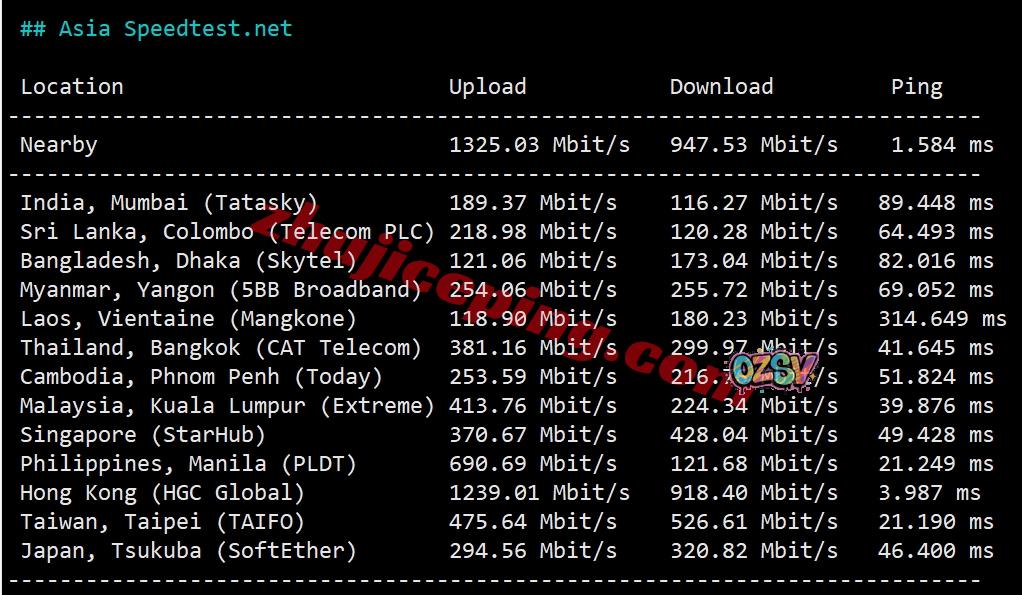Select the Nearby row label
Viewport: 1022px width, 595px height.
click(59, 145)
